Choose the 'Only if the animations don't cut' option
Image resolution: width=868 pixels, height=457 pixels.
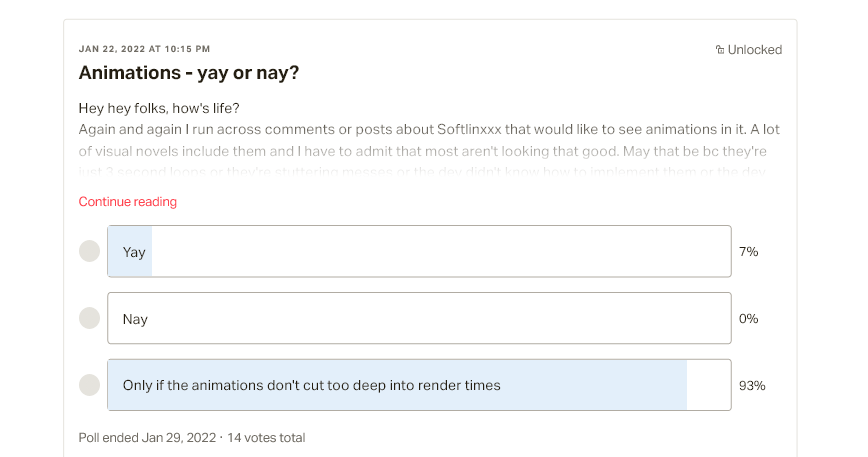(x=419, y=385)
